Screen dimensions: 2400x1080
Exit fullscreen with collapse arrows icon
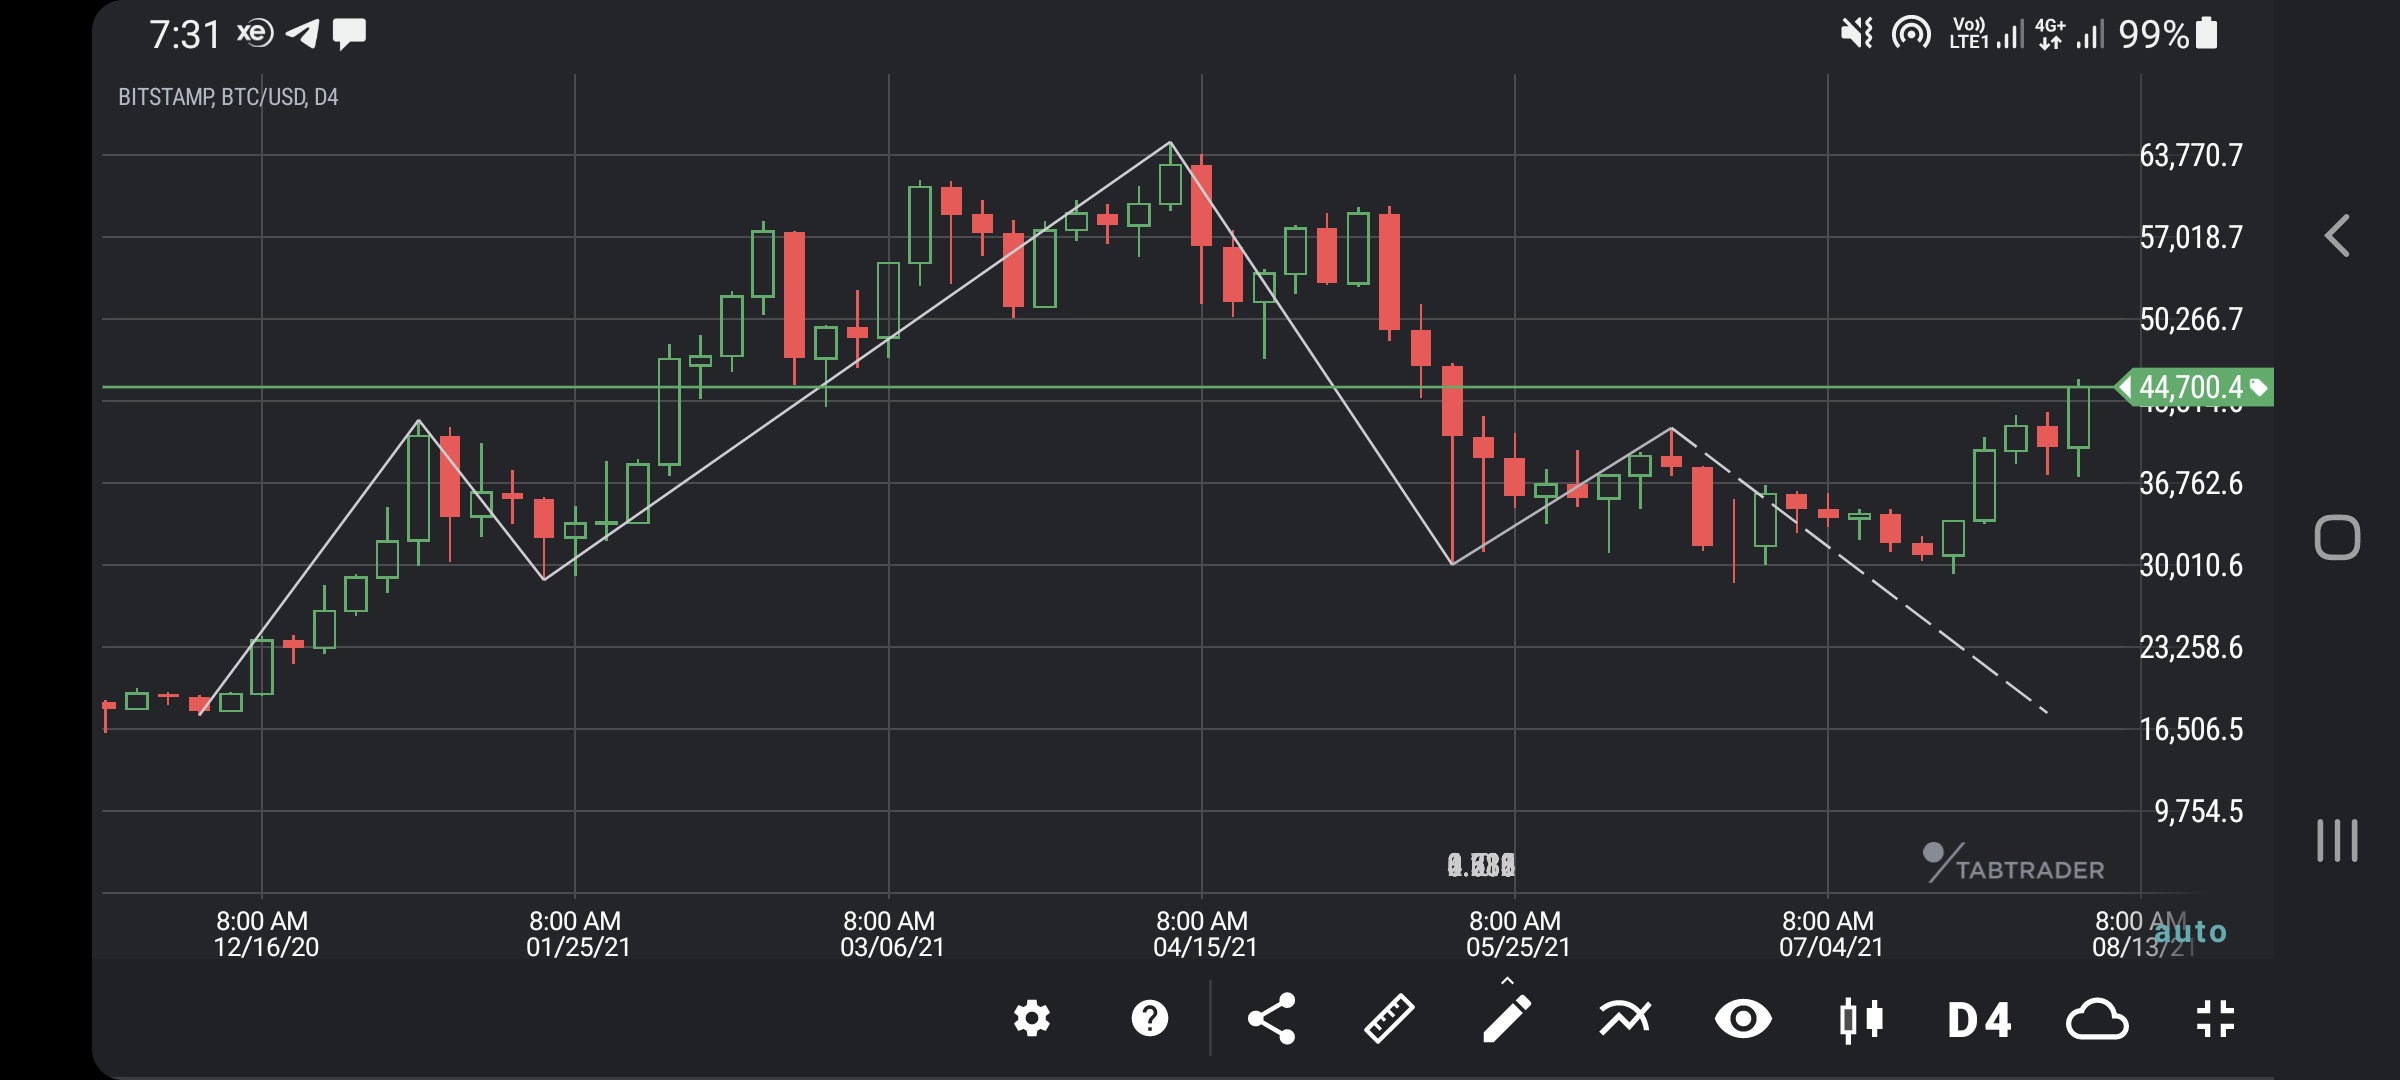pyautogui.click(x=2215, y=1019)
